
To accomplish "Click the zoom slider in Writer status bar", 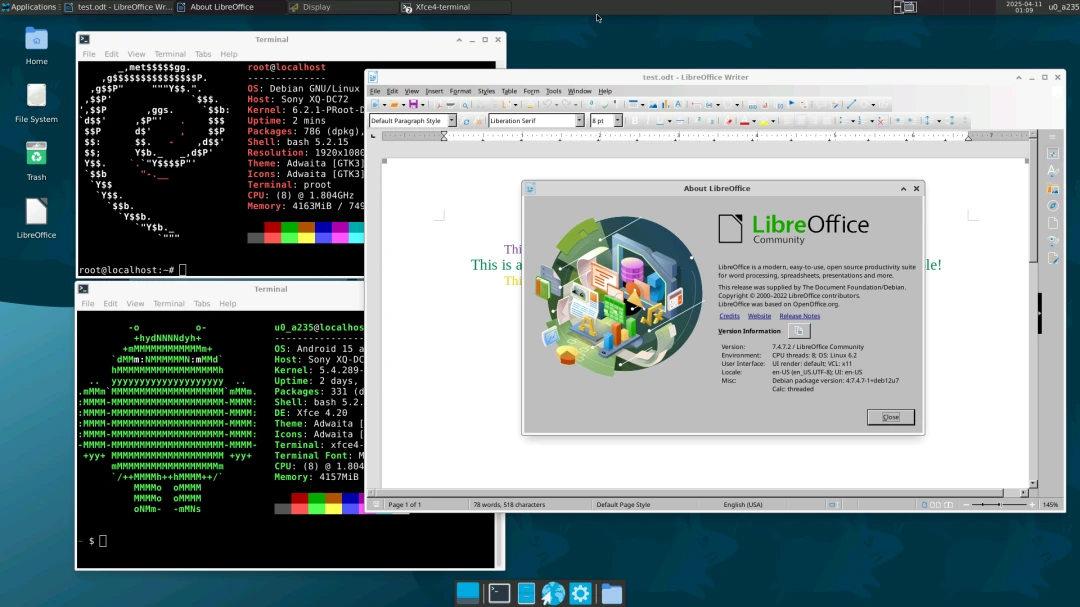I will click(x=1000, y=505).
